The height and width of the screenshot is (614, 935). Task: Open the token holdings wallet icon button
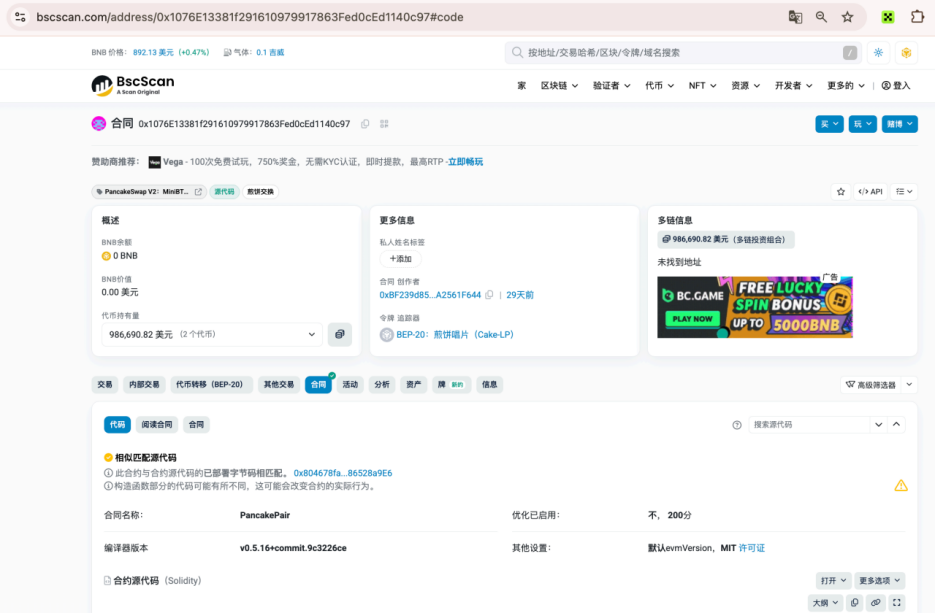(340, 334)
